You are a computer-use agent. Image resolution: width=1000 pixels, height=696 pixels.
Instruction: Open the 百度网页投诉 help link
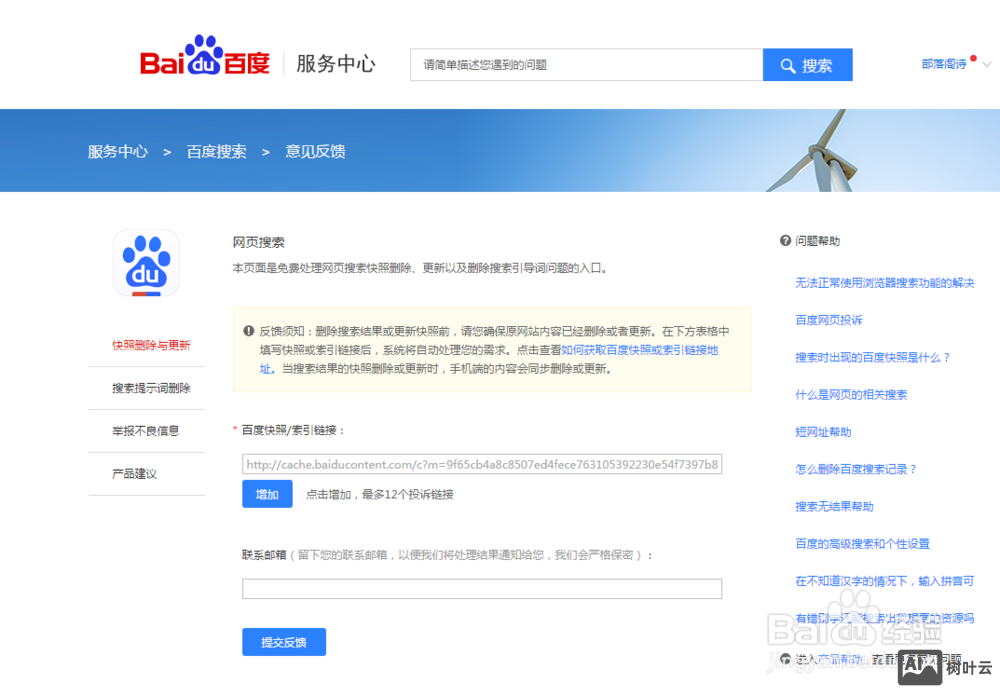829,320
